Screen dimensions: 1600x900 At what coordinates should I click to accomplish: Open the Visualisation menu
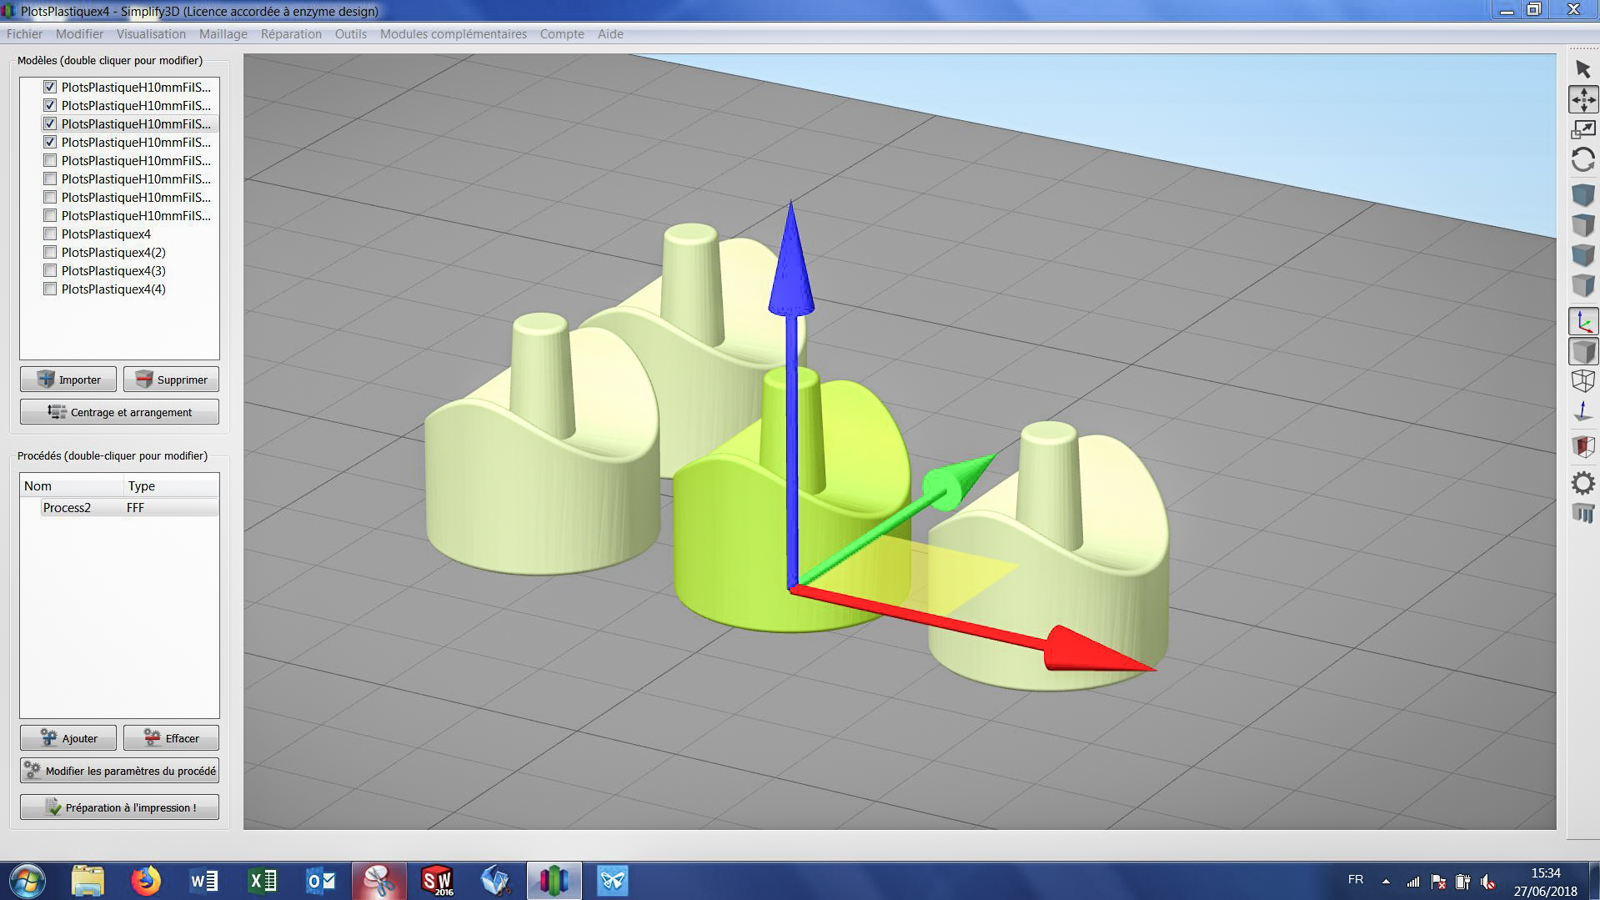151,34
